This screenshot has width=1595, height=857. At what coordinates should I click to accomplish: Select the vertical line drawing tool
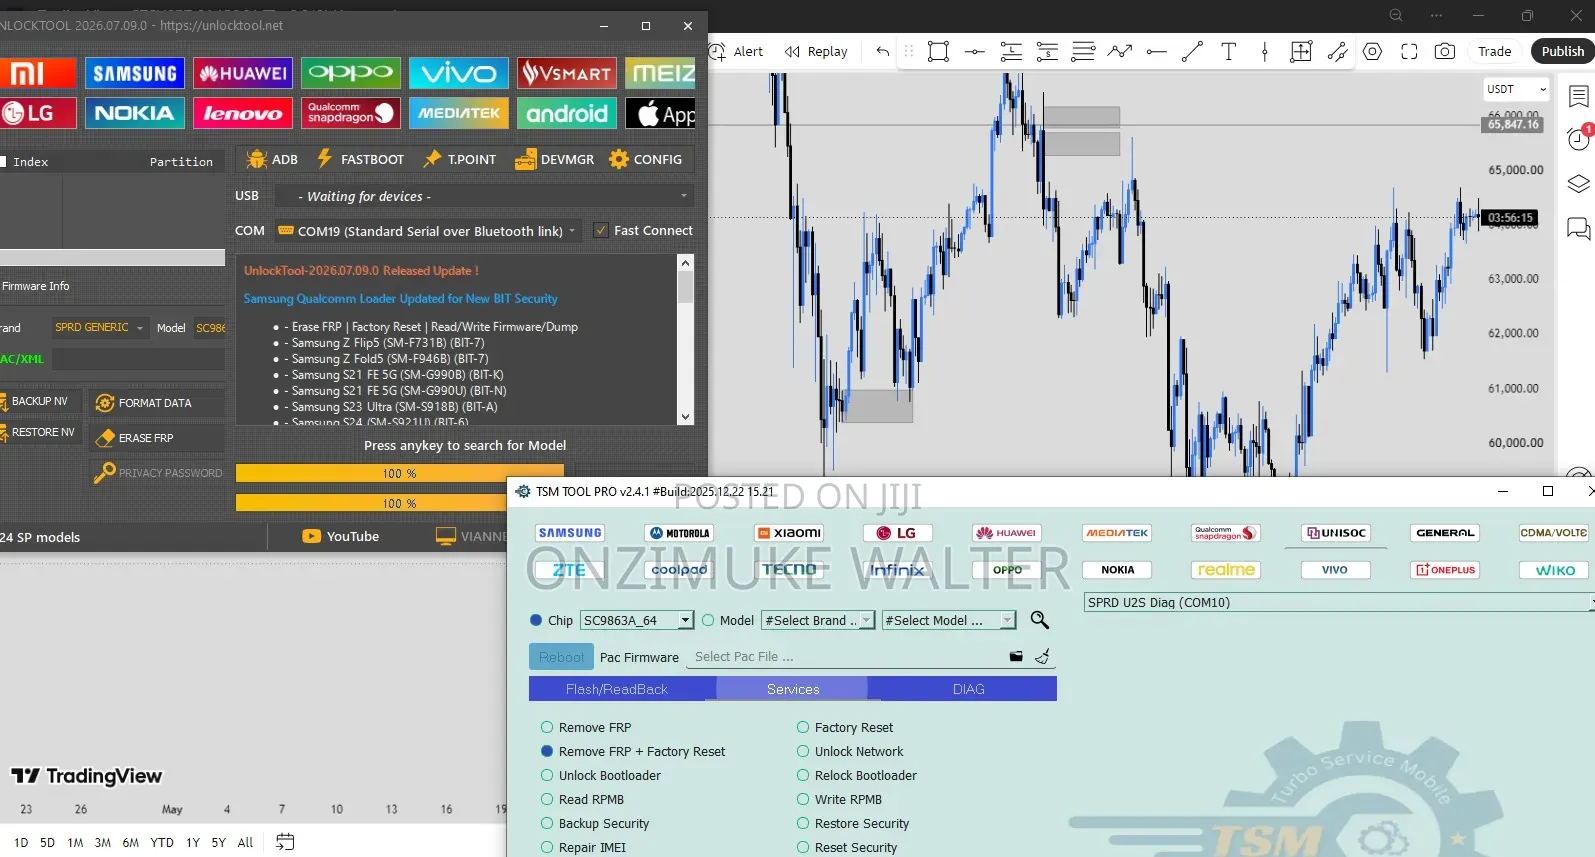click(x=1265, y=52)
